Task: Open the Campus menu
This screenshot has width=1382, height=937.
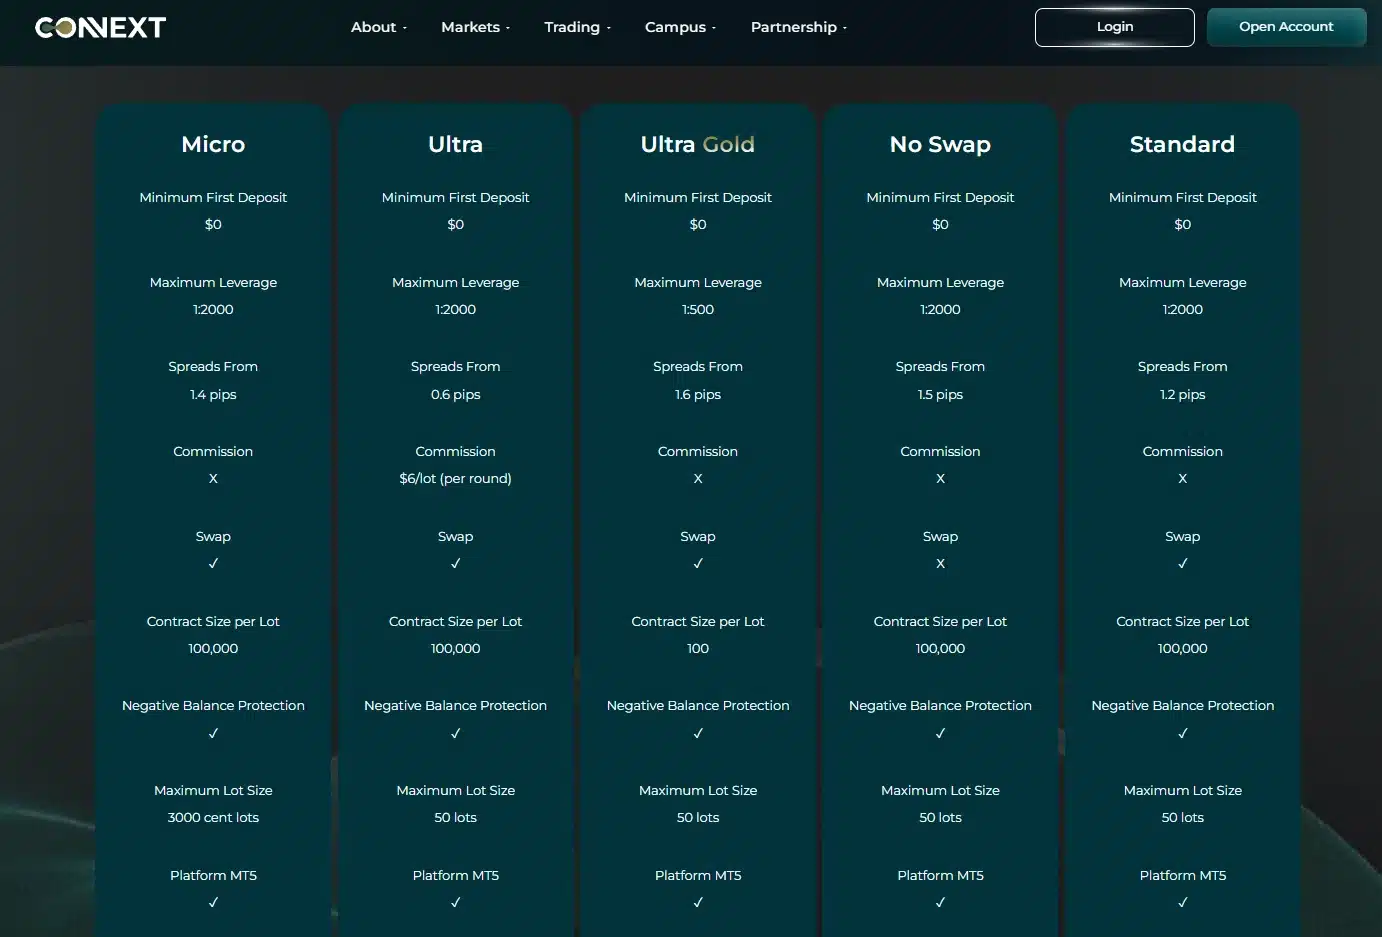Action: click(680, 28)
